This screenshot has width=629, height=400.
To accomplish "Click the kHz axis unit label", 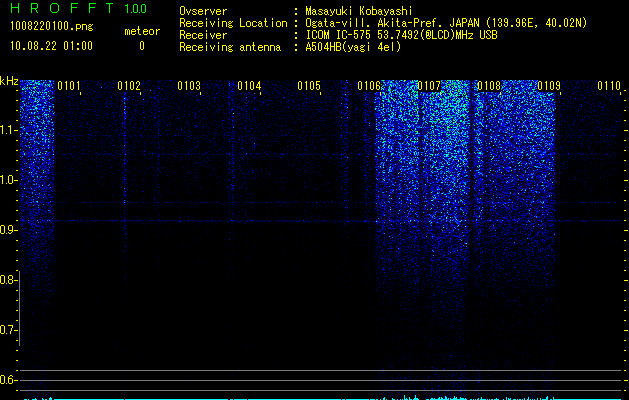I will point(9,81).
